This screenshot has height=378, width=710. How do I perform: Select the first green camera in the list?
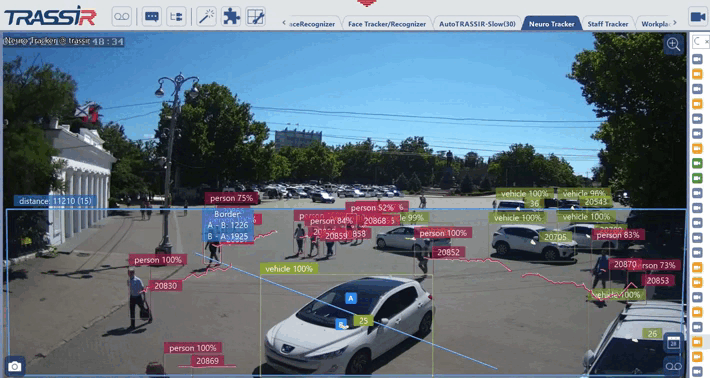(697, 163)
